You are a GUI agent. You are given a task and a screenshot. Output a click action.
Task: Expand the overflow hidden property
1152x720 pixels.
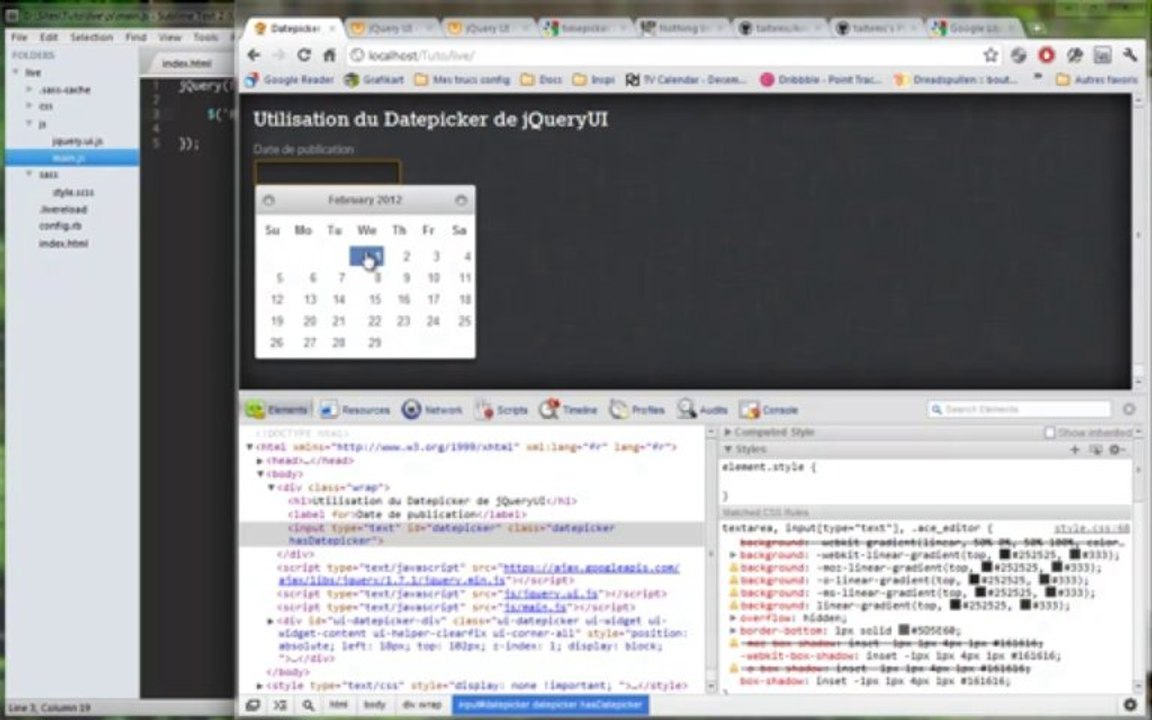733,618
